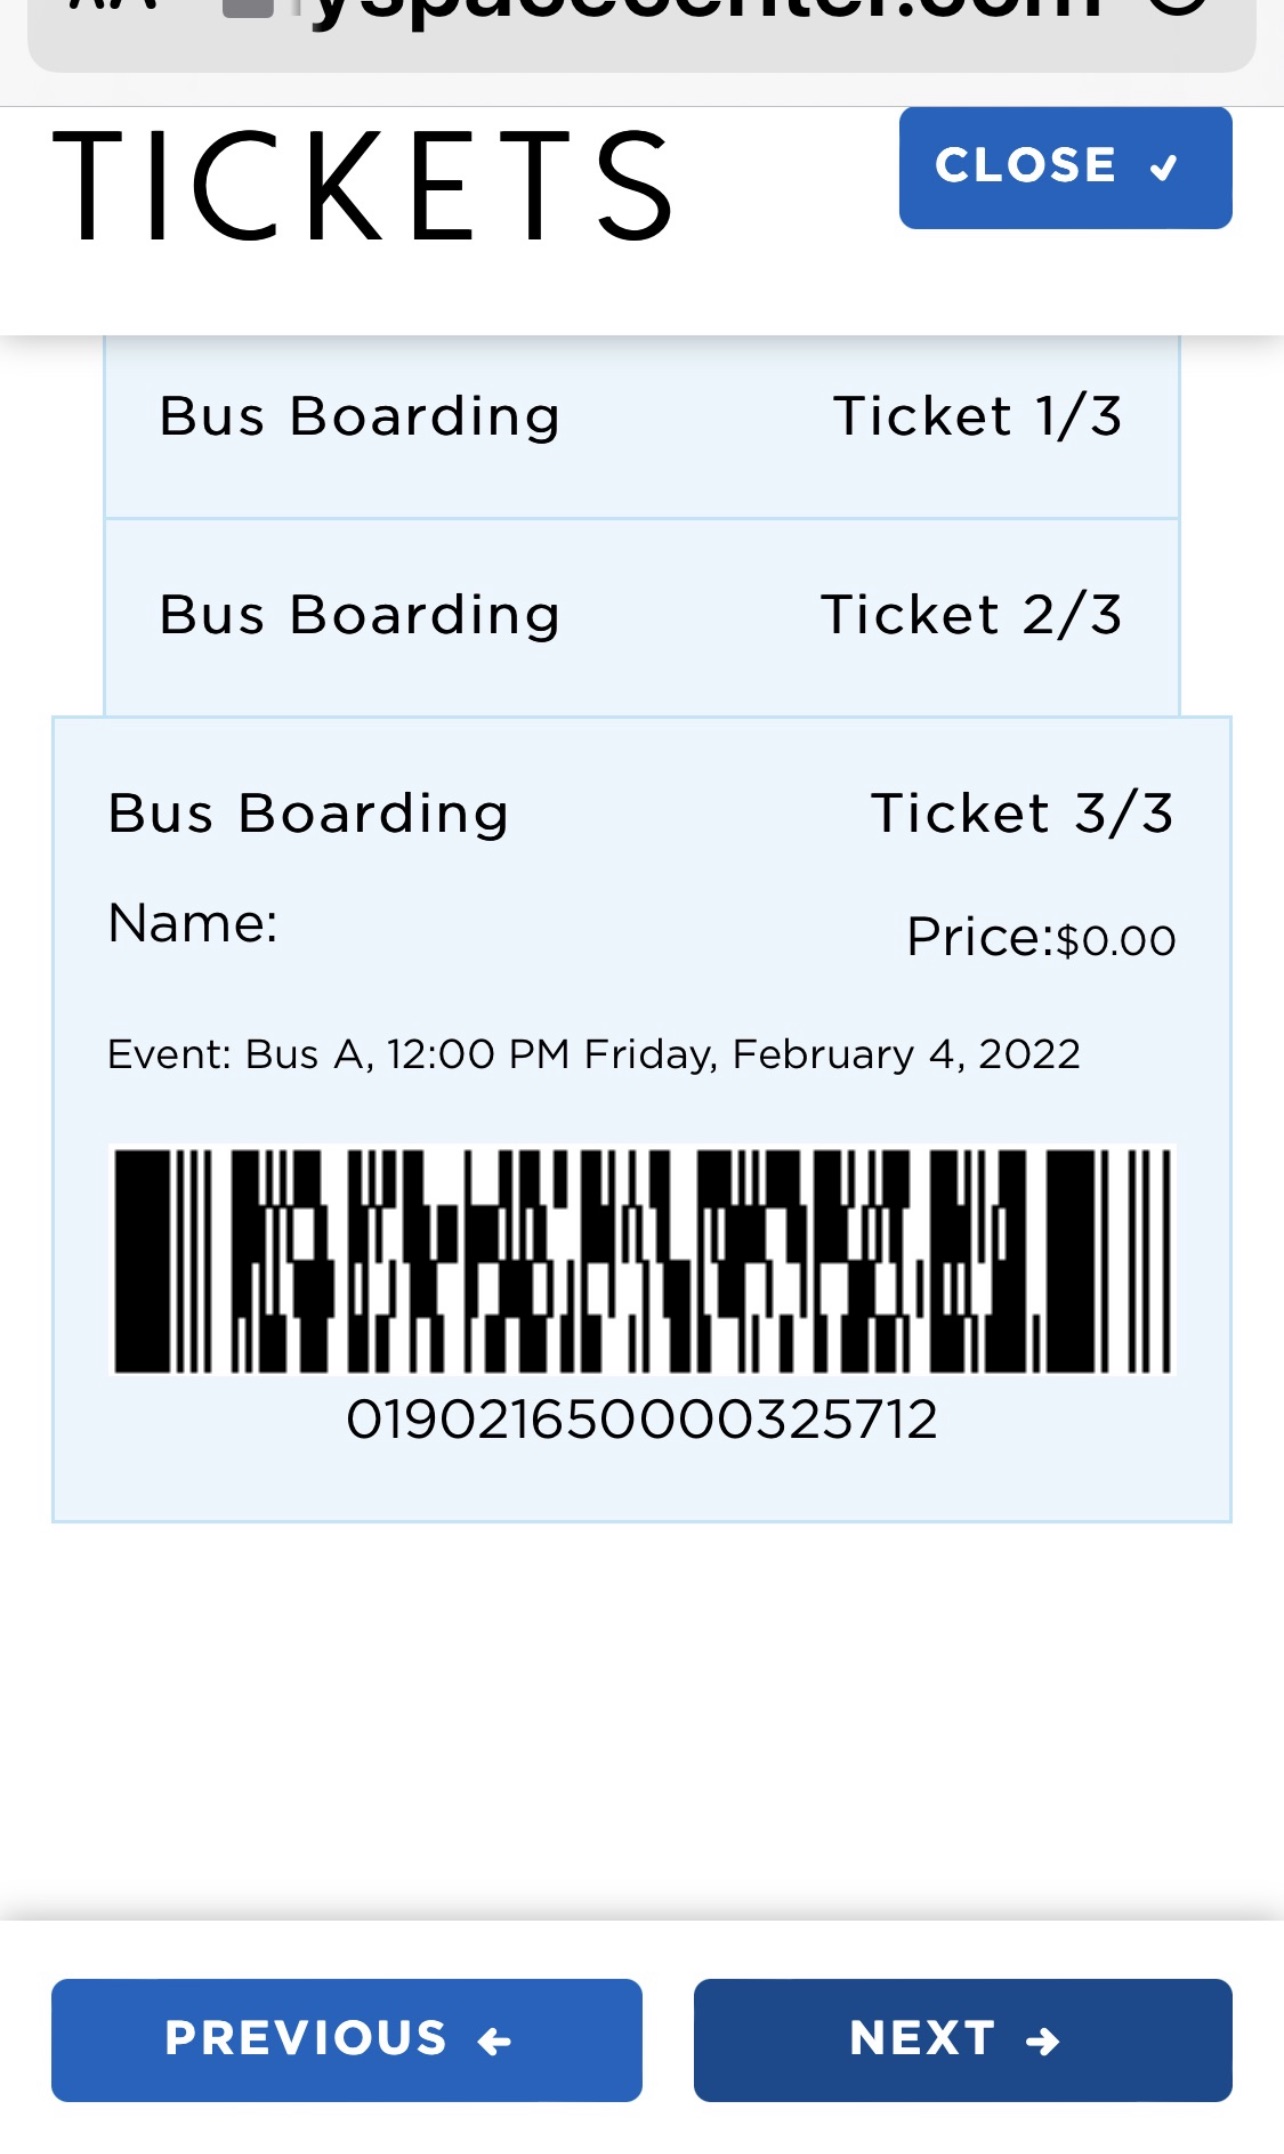
Task: Tap the Event Bus A details line
Action: (x=594, y=1055)
